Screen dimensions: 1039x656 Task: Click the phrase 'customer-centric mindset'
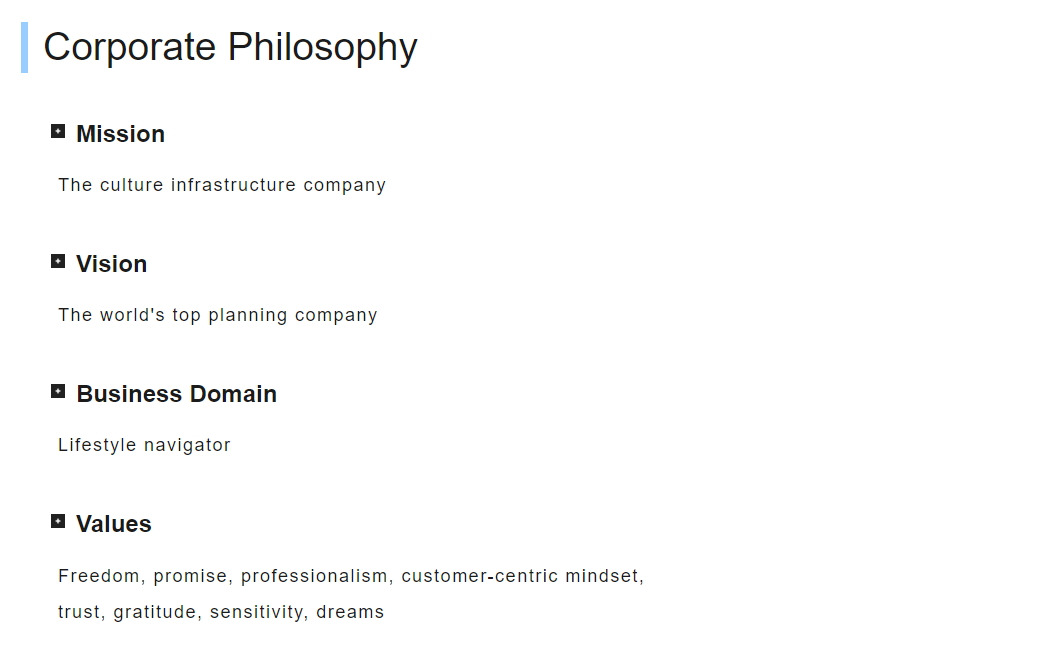pyautogui.click(x=520, y=576)
